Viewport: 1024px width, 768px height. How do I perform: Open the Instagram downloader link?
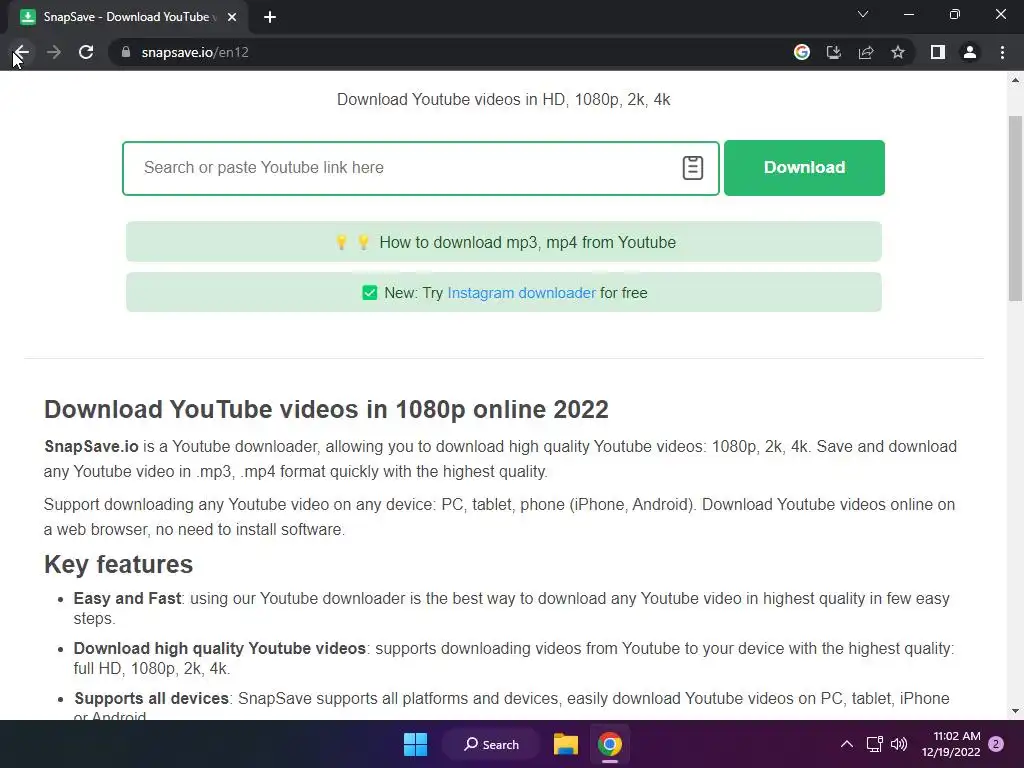pyautogui.click(x=521, y=293)
